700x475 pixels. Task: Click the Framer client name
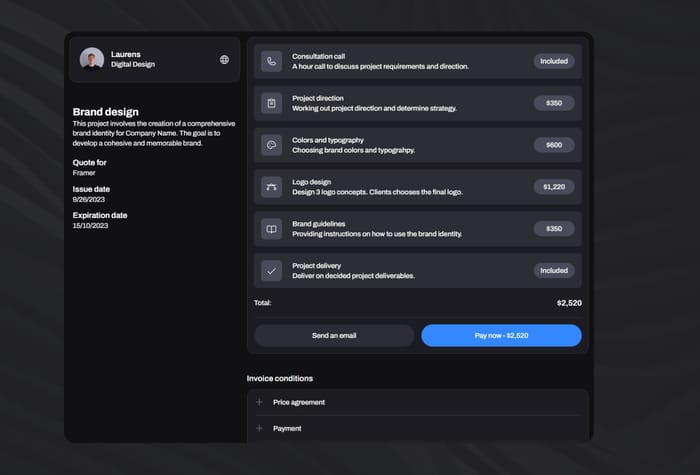[84, 173]
